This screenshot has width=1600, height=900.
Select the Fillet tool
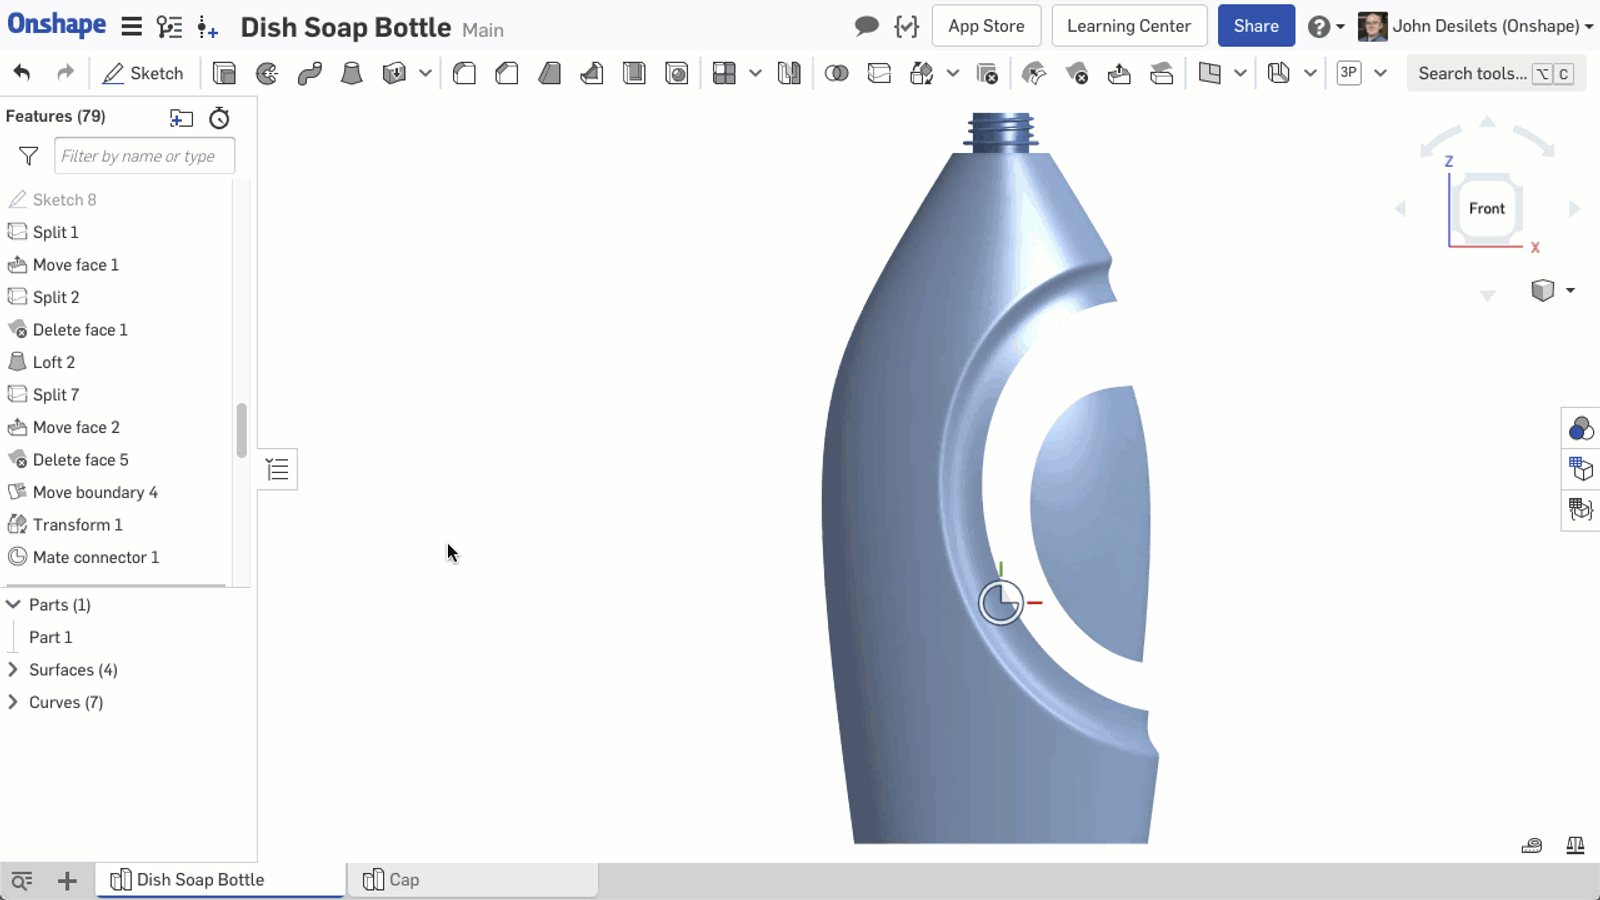pos(464,73)
